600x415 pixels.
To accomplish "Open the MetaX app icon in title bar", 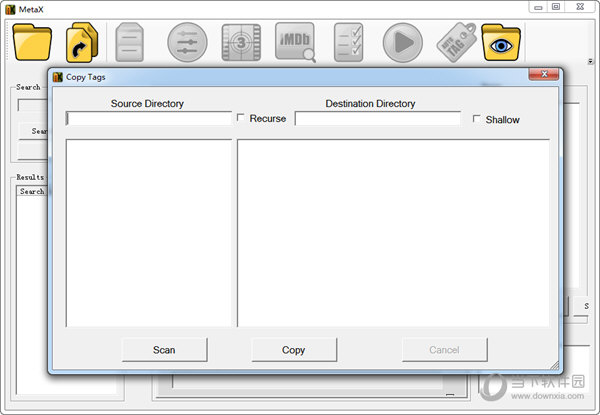I will click(x=10, y=10).
